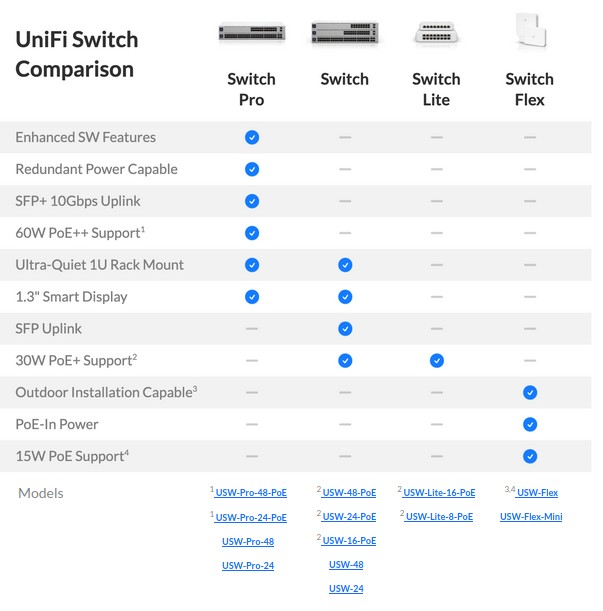Click the Switch Flex product image

point(530,30)
